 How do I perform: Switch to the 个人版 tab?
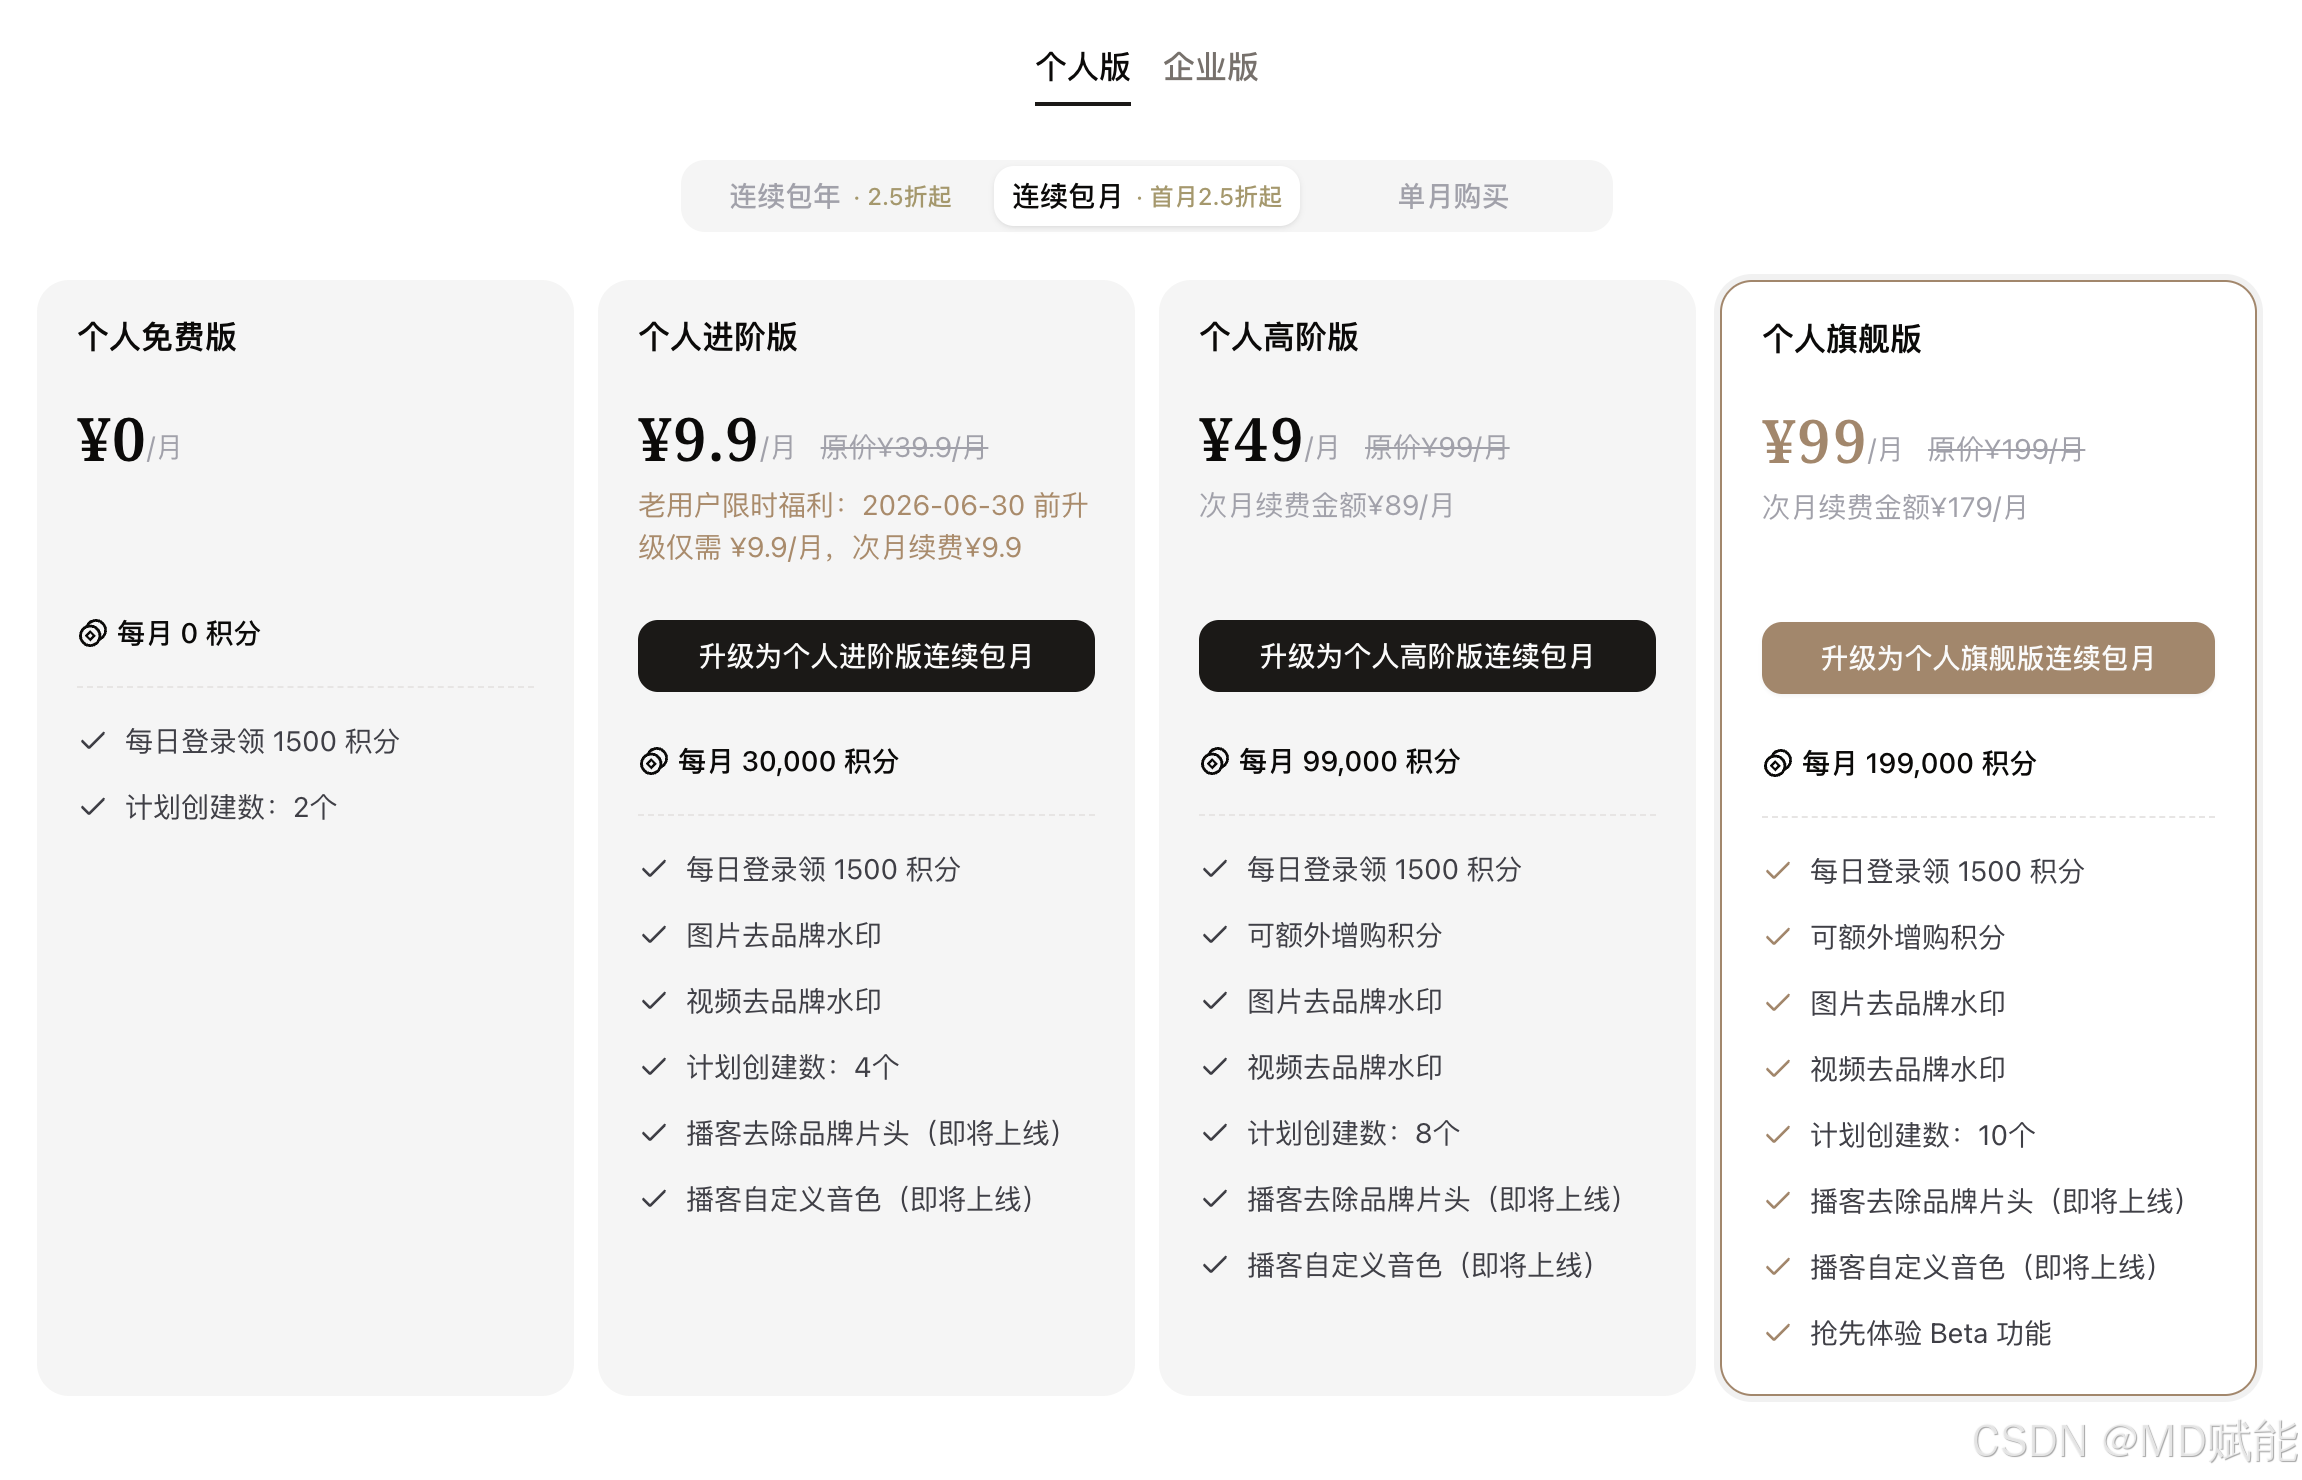[x=1081, y=67]
